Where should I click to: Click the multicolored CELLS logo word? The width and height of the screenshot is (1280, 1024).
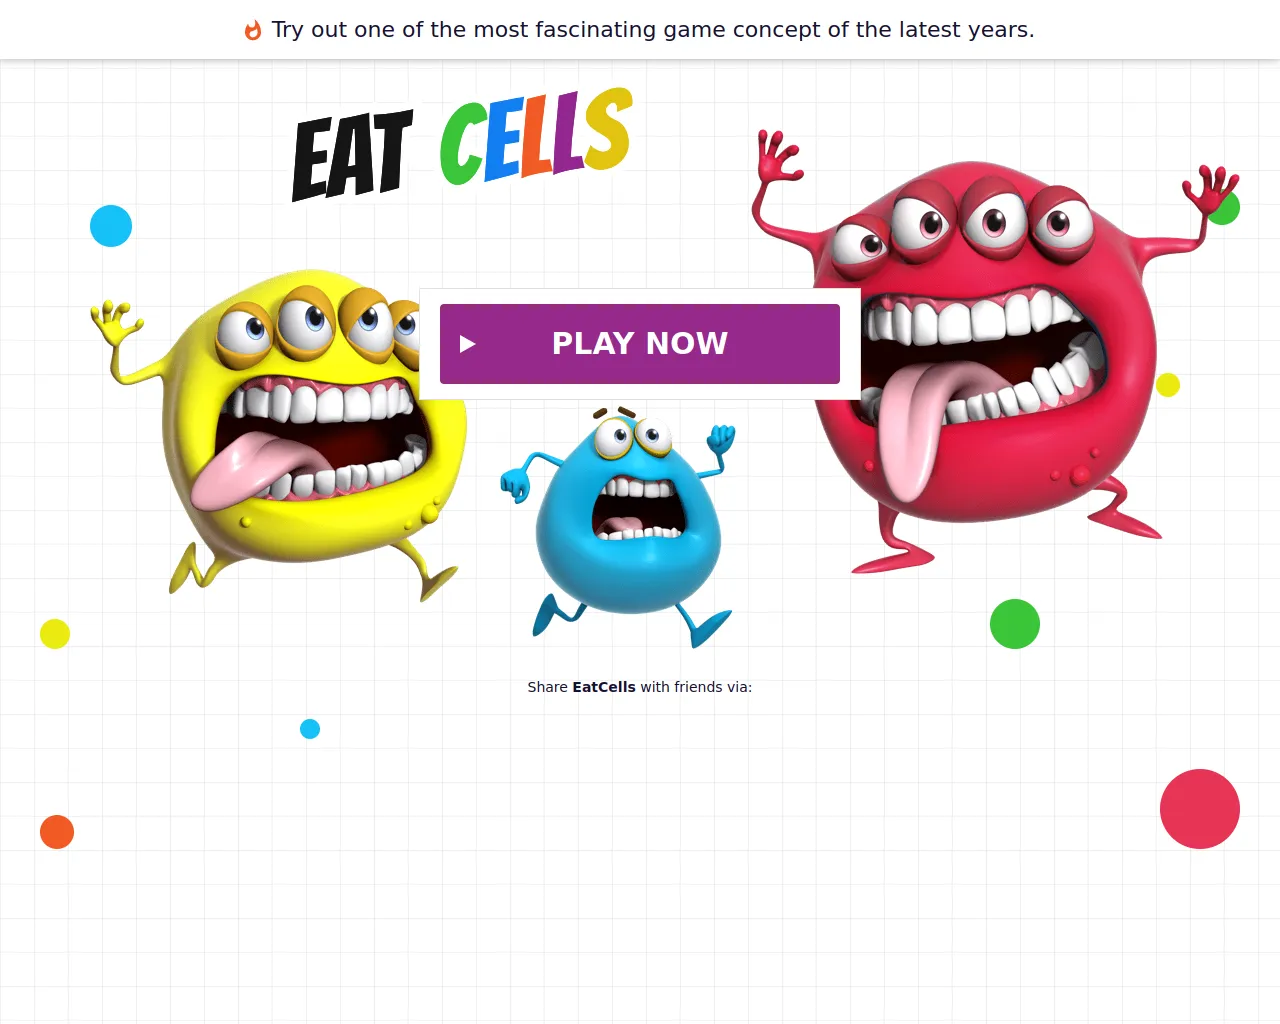click(536, 137)
